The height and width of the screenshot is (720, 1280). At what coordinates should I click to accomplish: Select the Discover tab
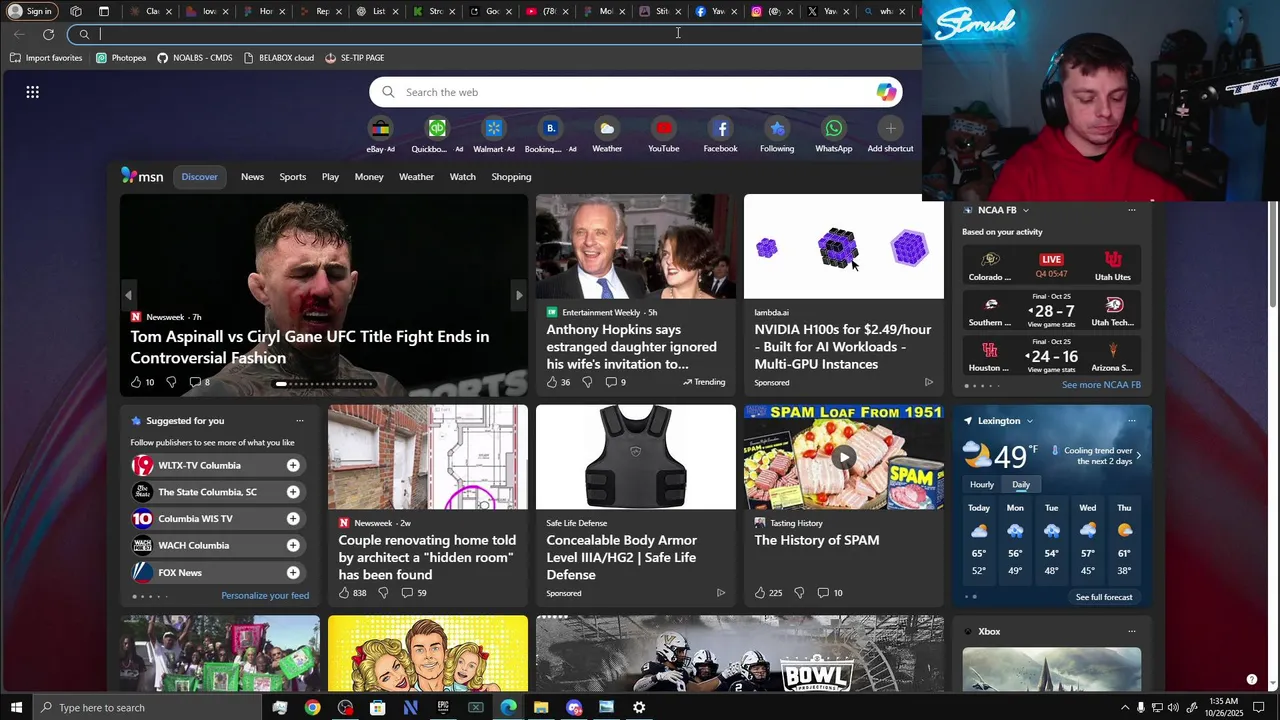coord(199,177)
